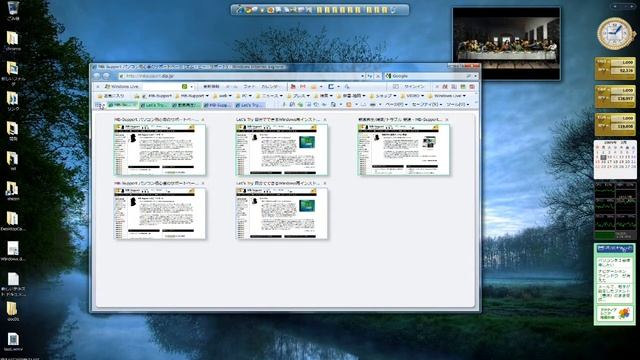Viewport: 640px width, 360px height.
Task: Close top-left MB-Support thumbnail with its X
Action: [x=203, y=120]
